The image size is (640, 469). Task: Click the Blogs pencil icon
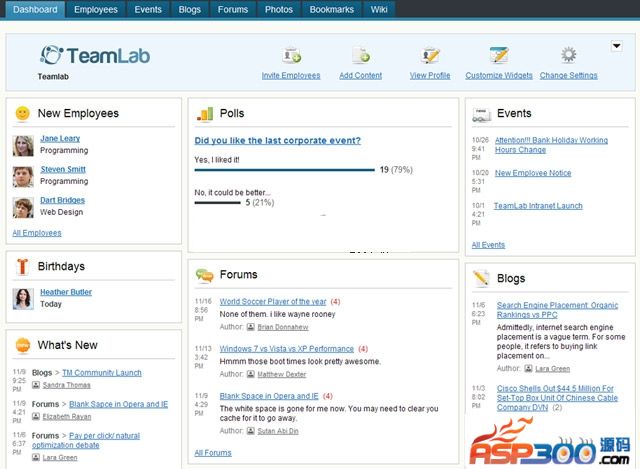point(481,278)
